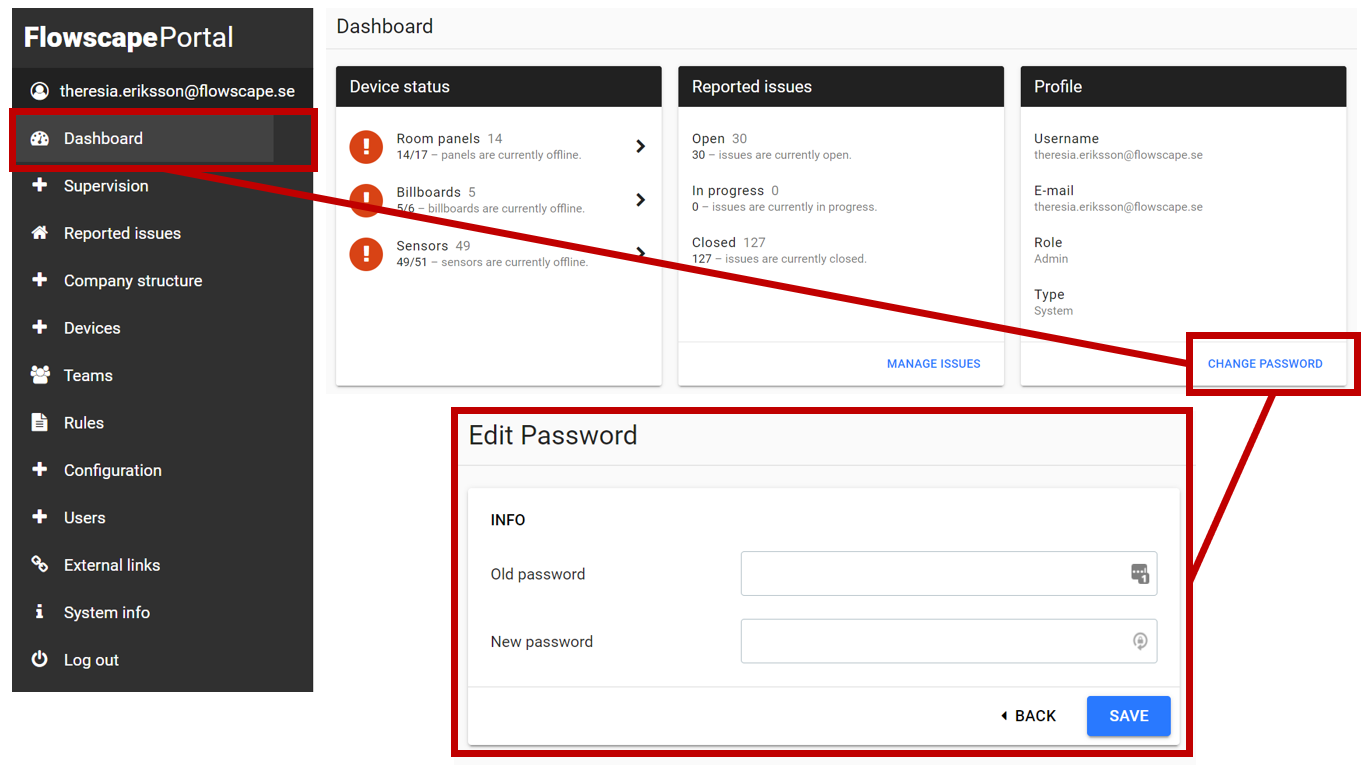Viewport: 1366px width, 772px height.
Task: Click the Admin role value
Action: [x=1051, y=259]
